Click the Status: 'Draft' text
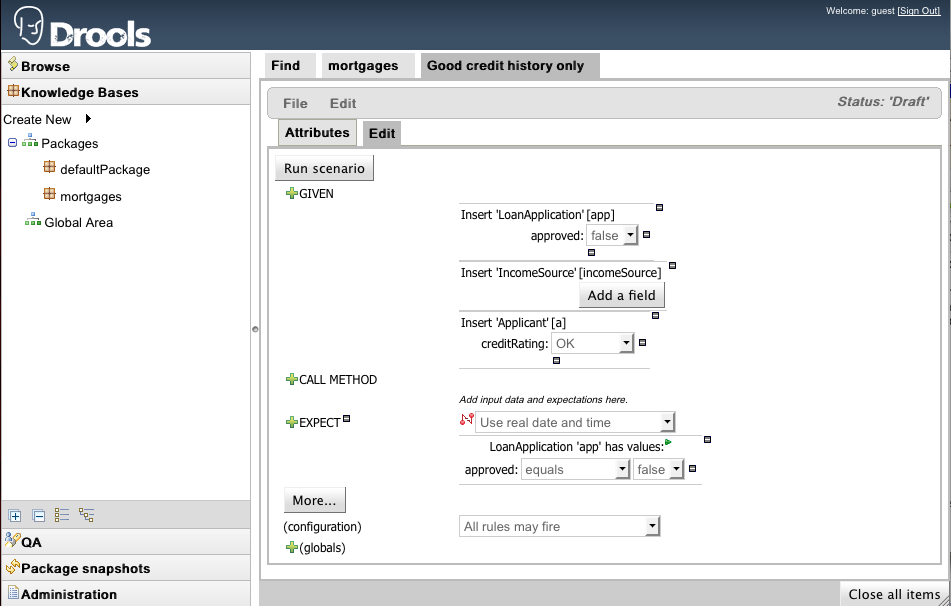Screen dimensions: 951x606 click(883, 101)
